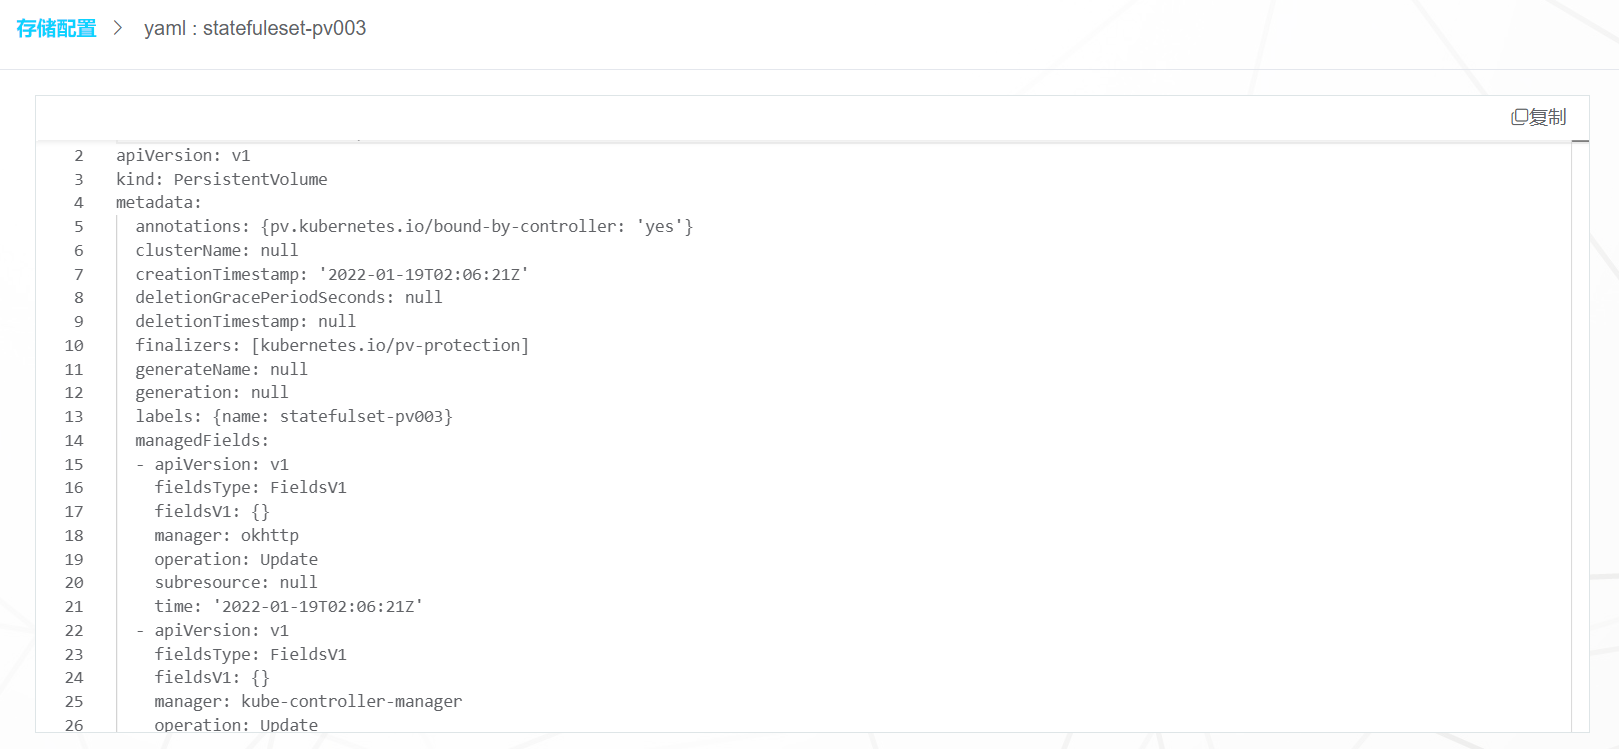Click the manager: okhttp line
The height and width of the screenshot is (749, 1619).
coord(226,536)
